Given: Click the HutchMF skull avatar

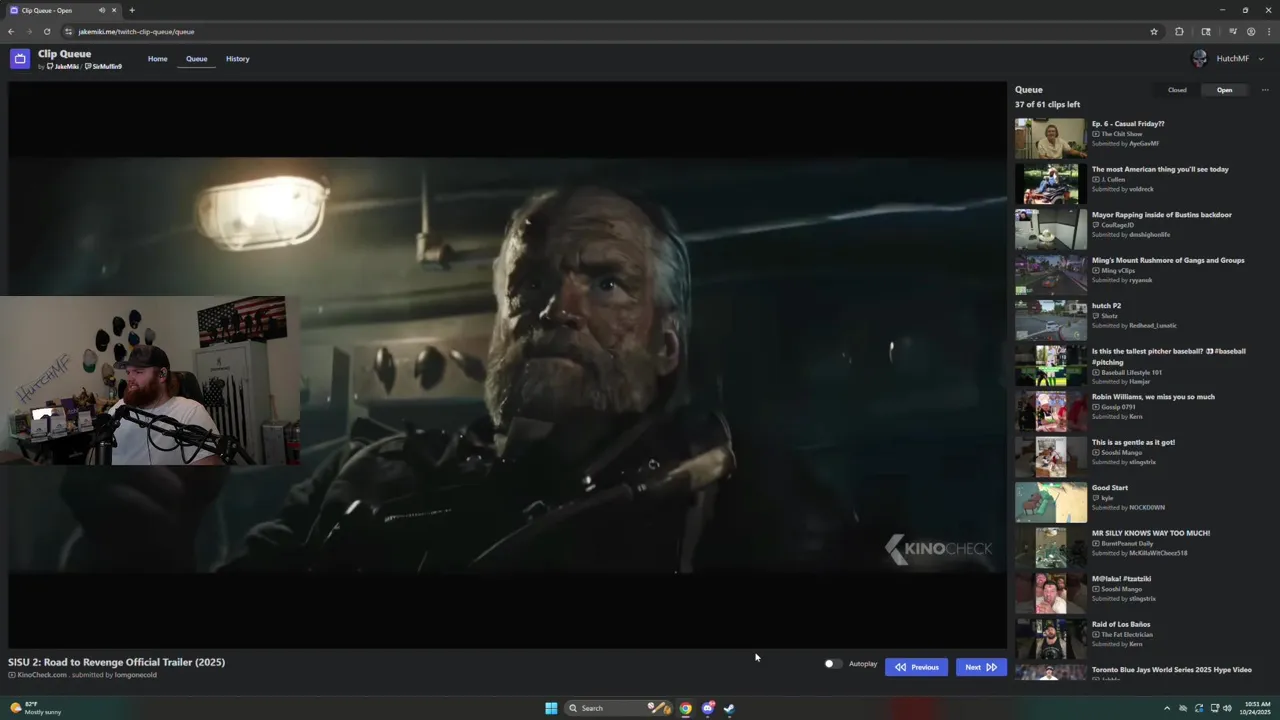Looking at the screenshot, I should pyautogui.click(x=1199, y=59).
